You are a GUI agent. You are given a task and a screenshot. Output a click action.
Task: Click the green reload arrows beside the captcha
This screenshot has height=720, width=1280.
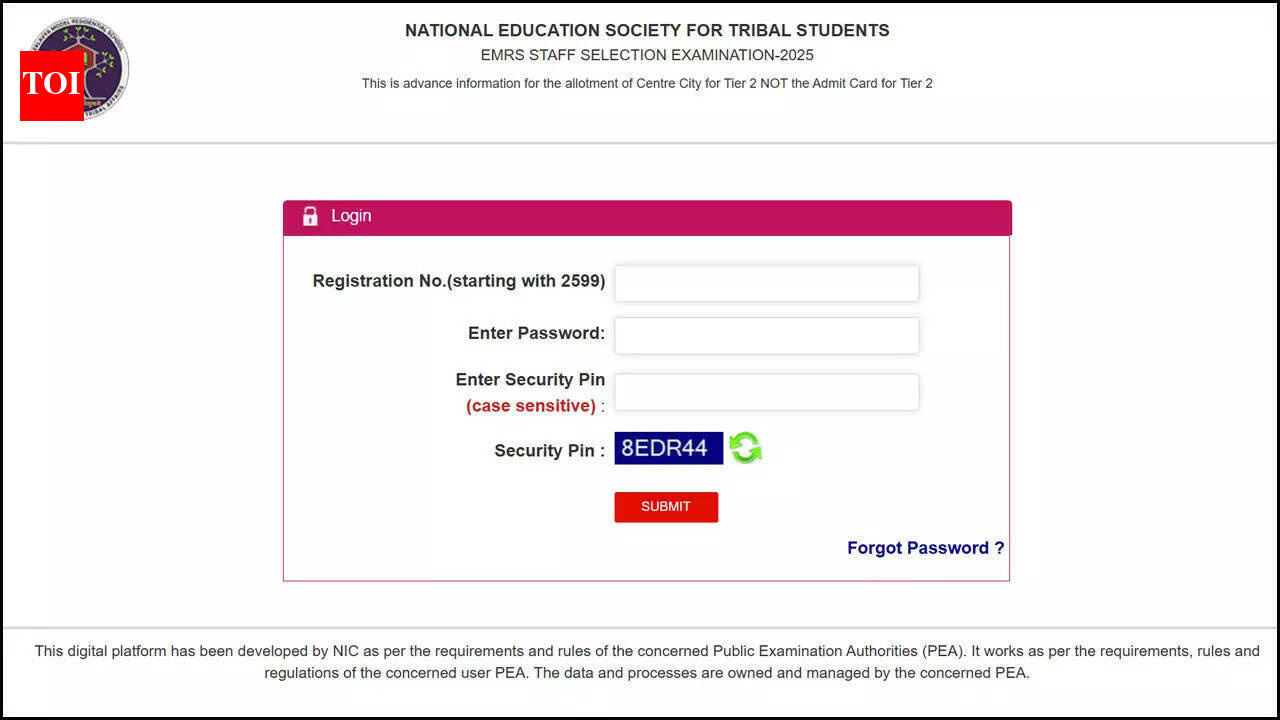click(x=745, y=448)
